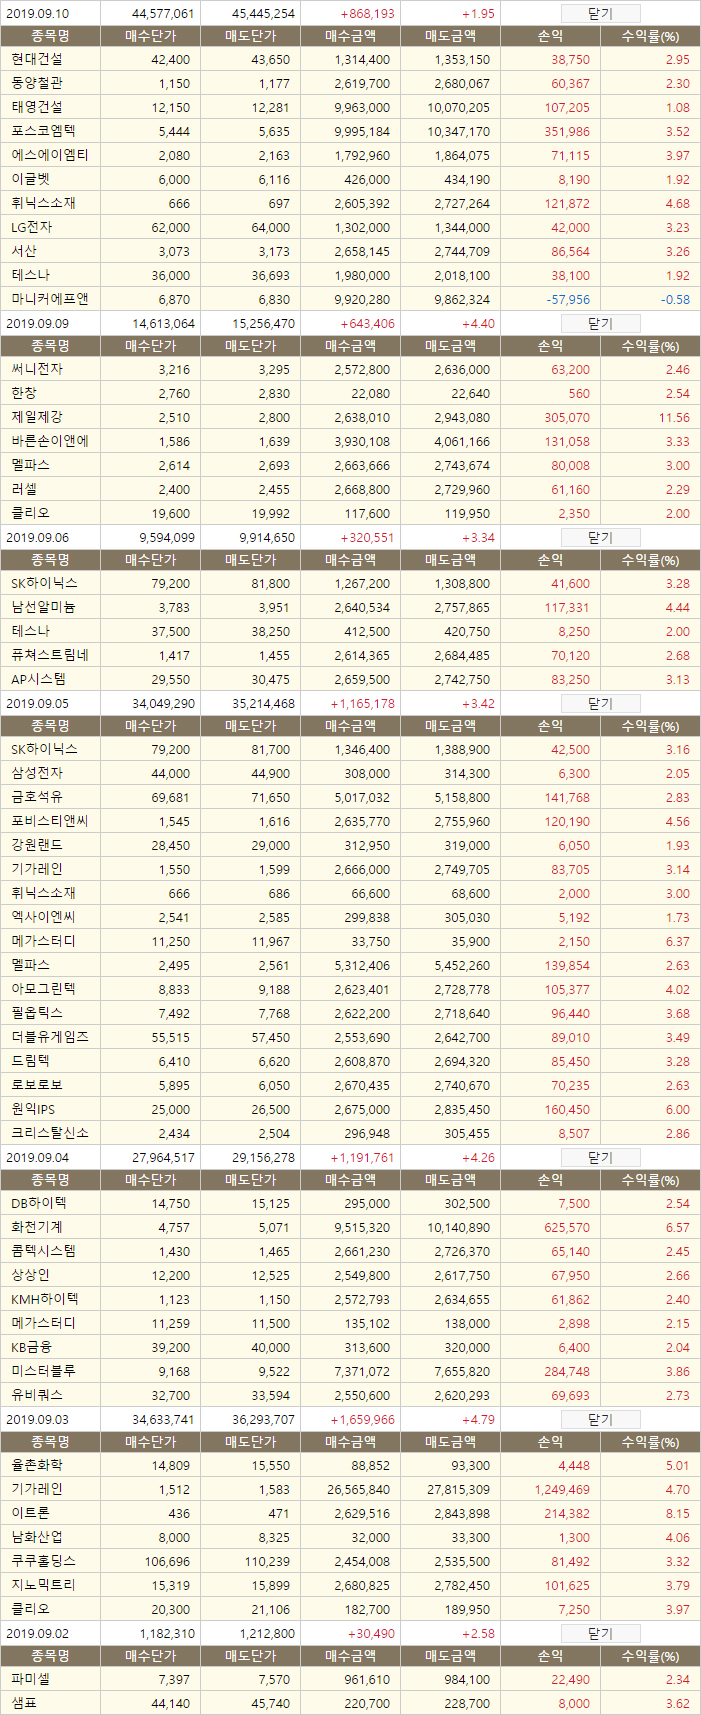Select the -0.58 return rate cell
The width and height of the screenshot is (701, 1715).
(x=675, y=299)
